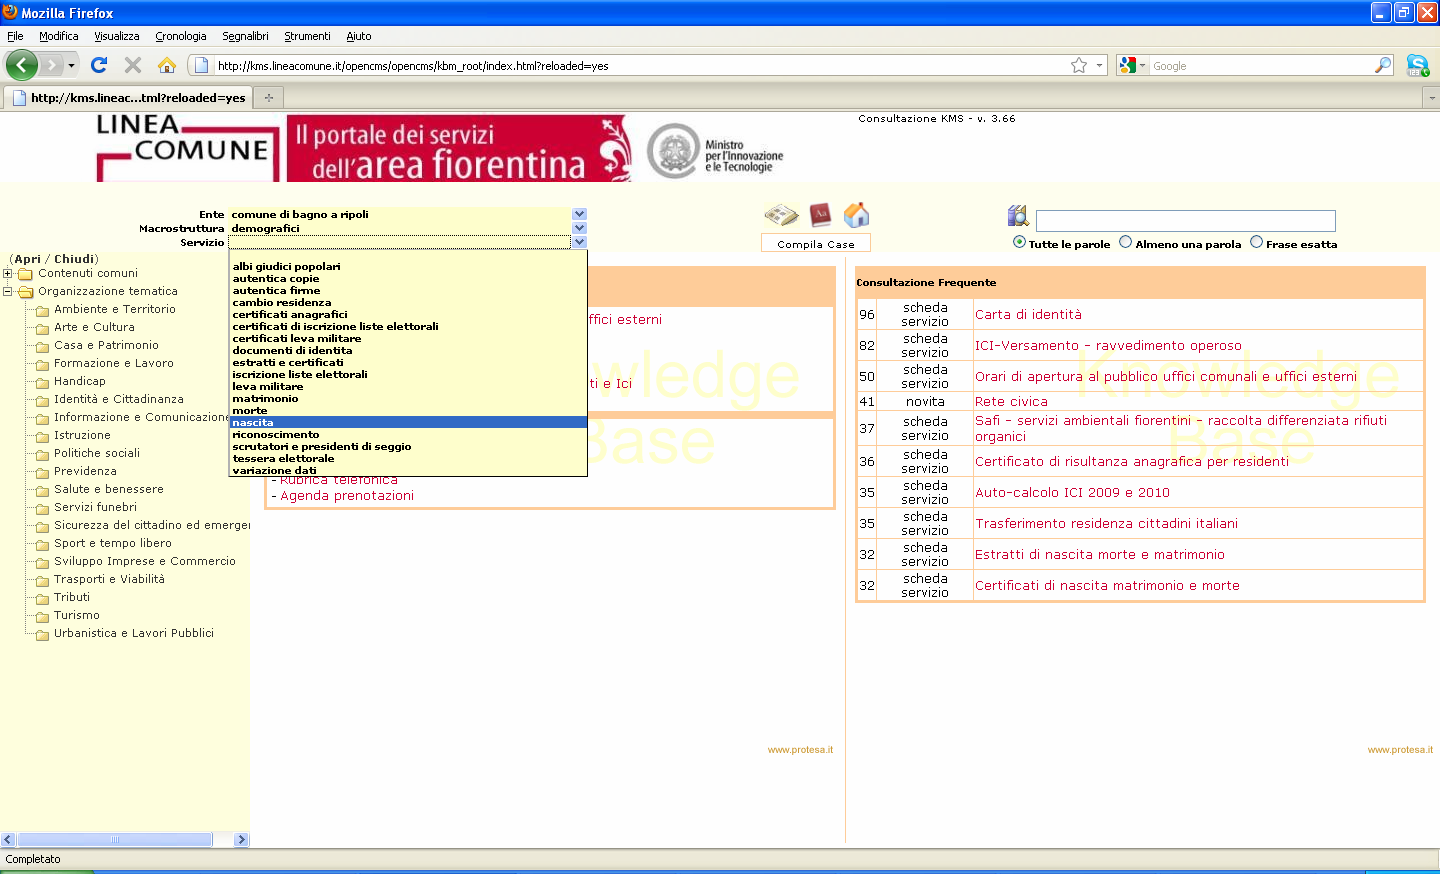Expand the Contenuti comuni tree node
The width and height of the screenshot is (1440, 874).
pyautogui.click(x=8, y=273)
